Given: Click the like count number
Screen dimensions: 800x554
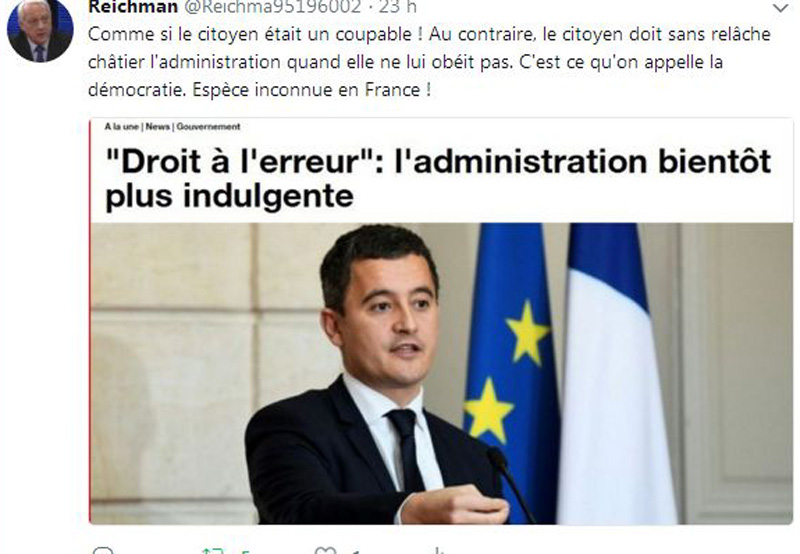Looking at the screenshot, I should [357, 551].
